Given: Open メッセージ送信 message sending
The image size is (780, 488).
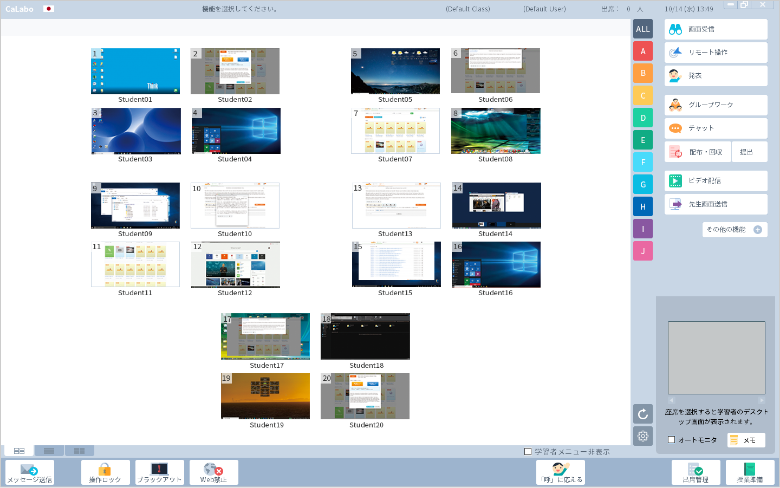Looking at the screenshot, I should pos(30,472).
